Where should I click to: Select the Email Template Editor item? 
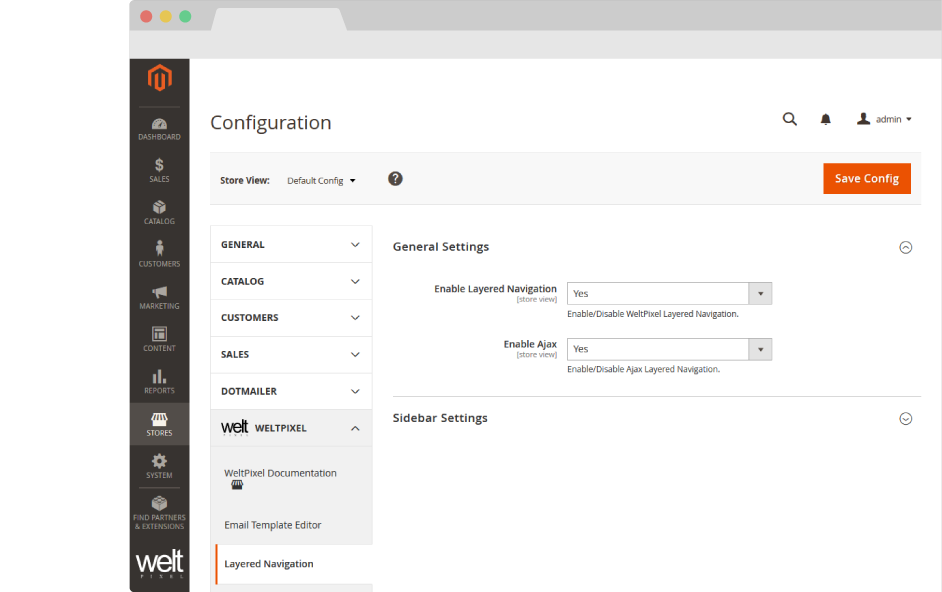[273, 525]
